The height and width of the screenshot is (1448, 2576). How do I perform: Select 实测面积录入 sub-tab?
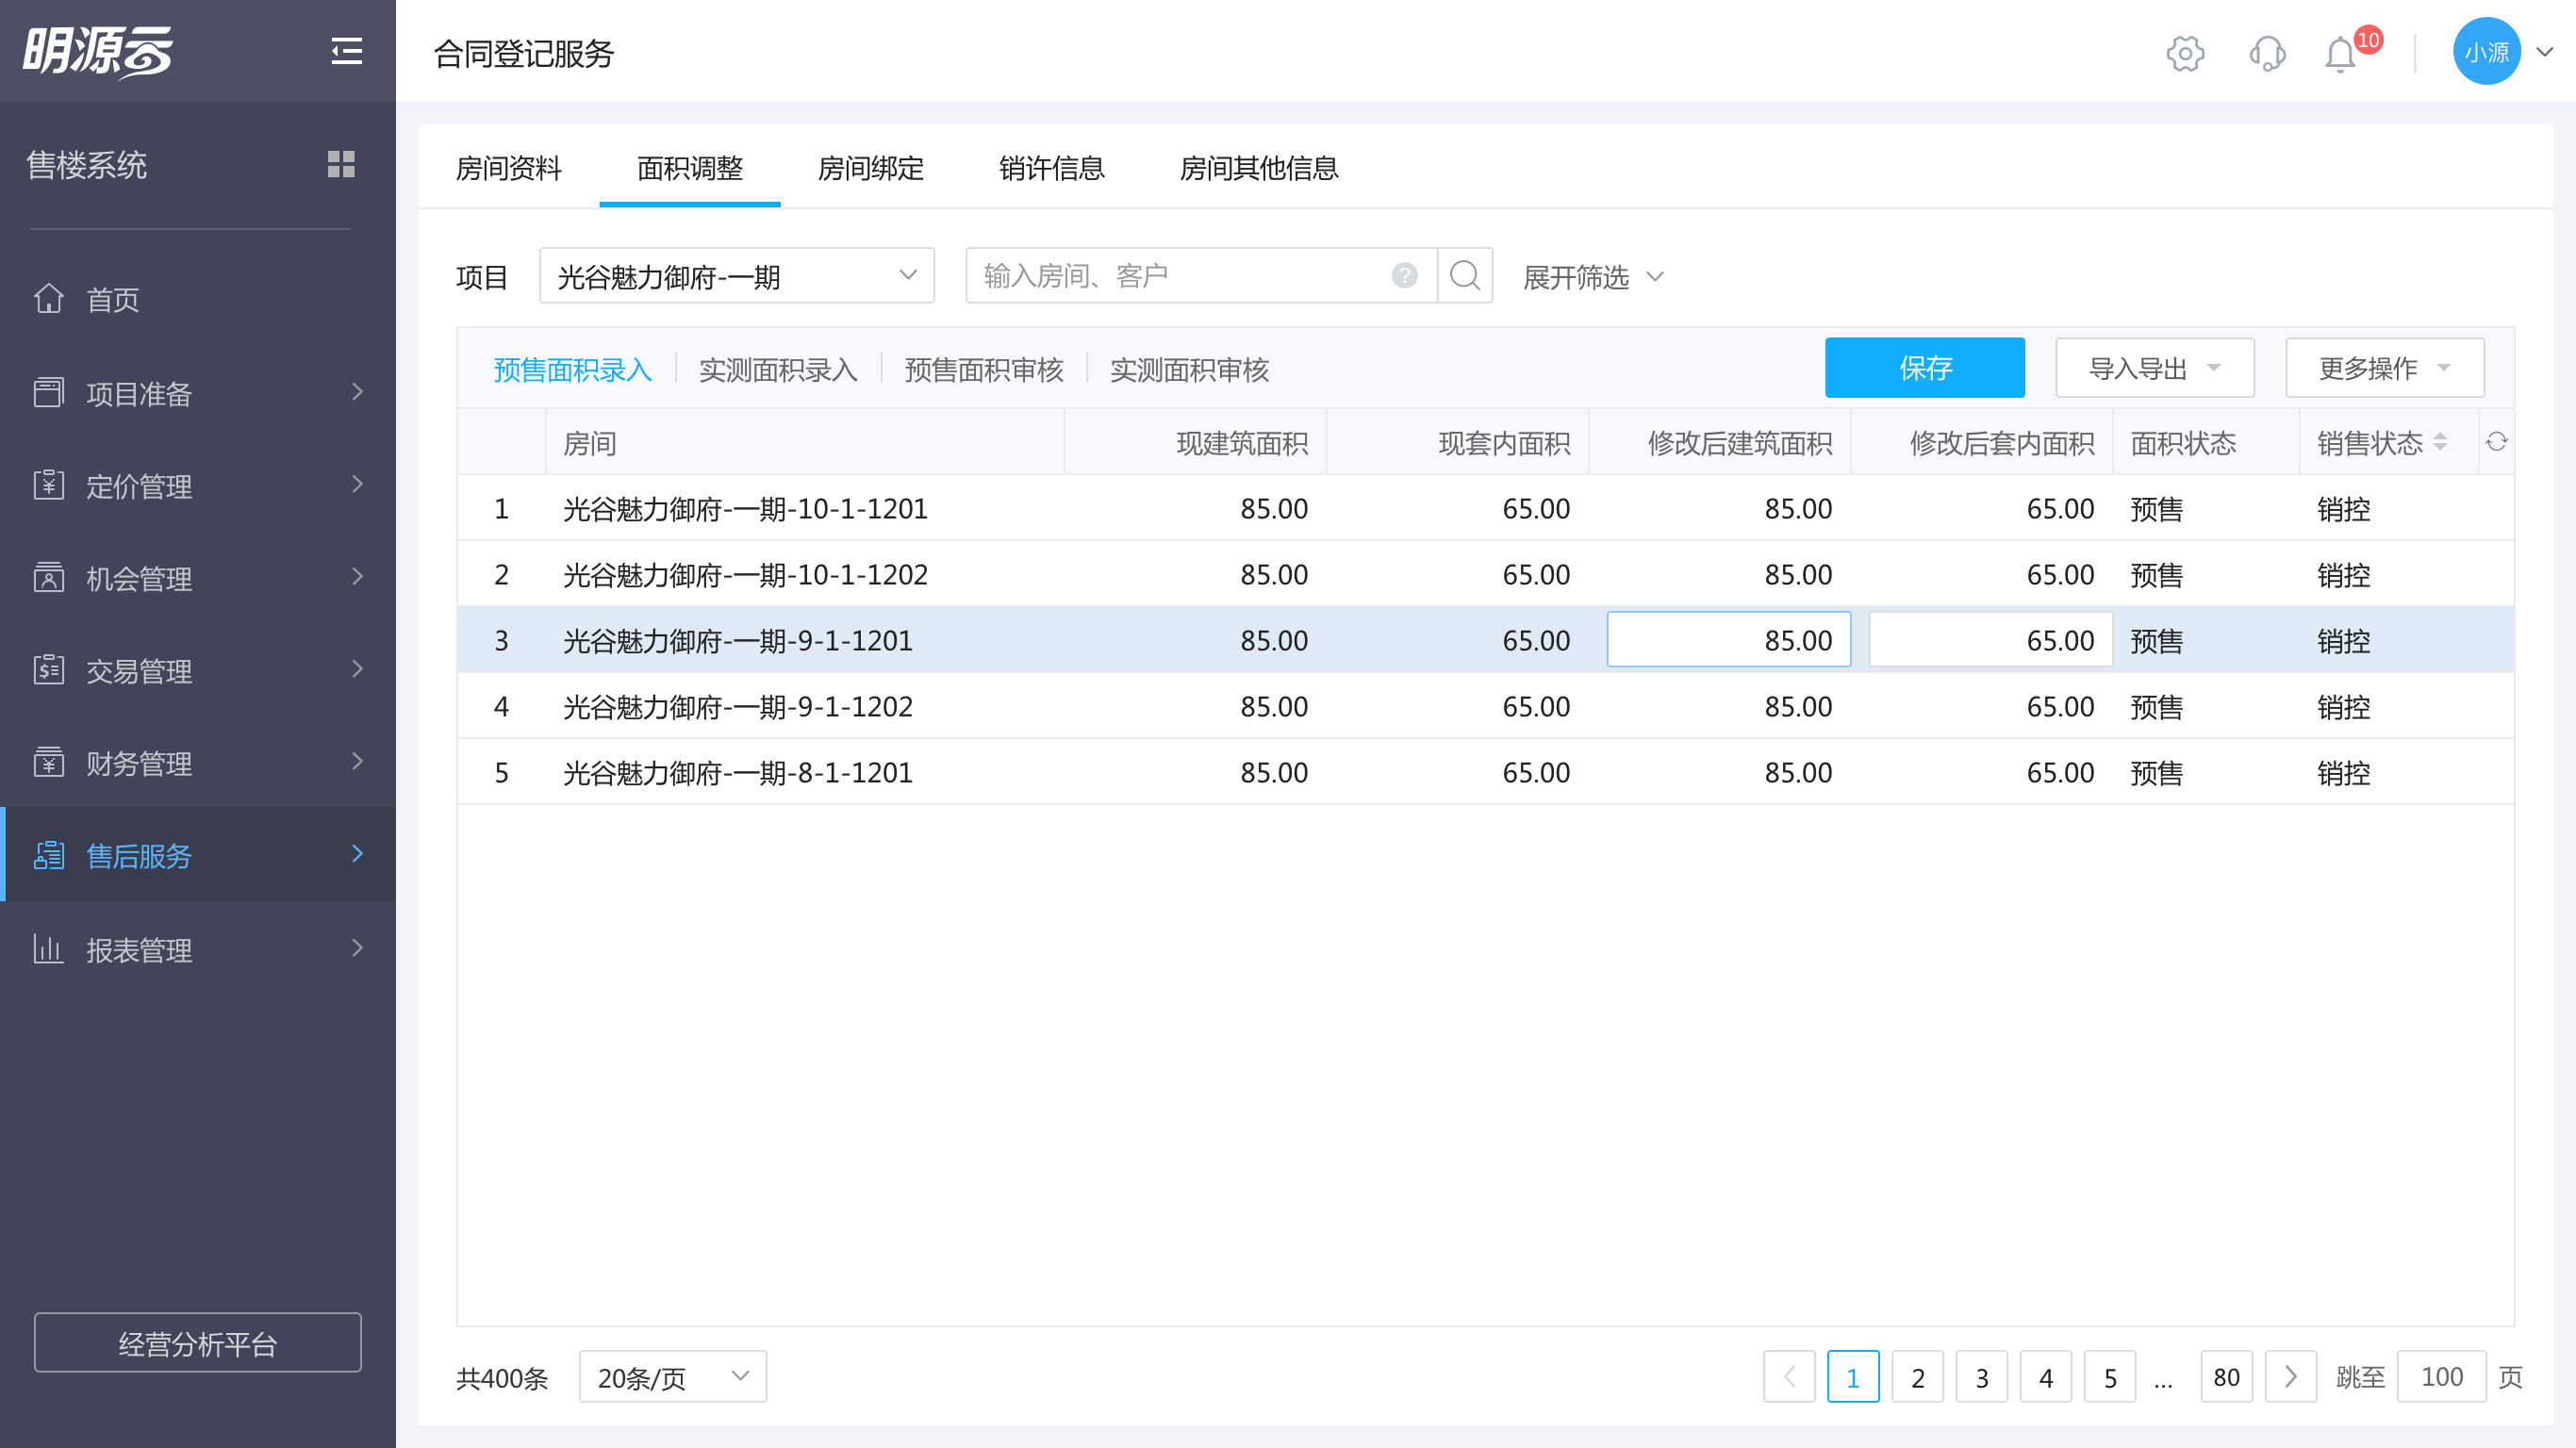[x=778, y=370]
